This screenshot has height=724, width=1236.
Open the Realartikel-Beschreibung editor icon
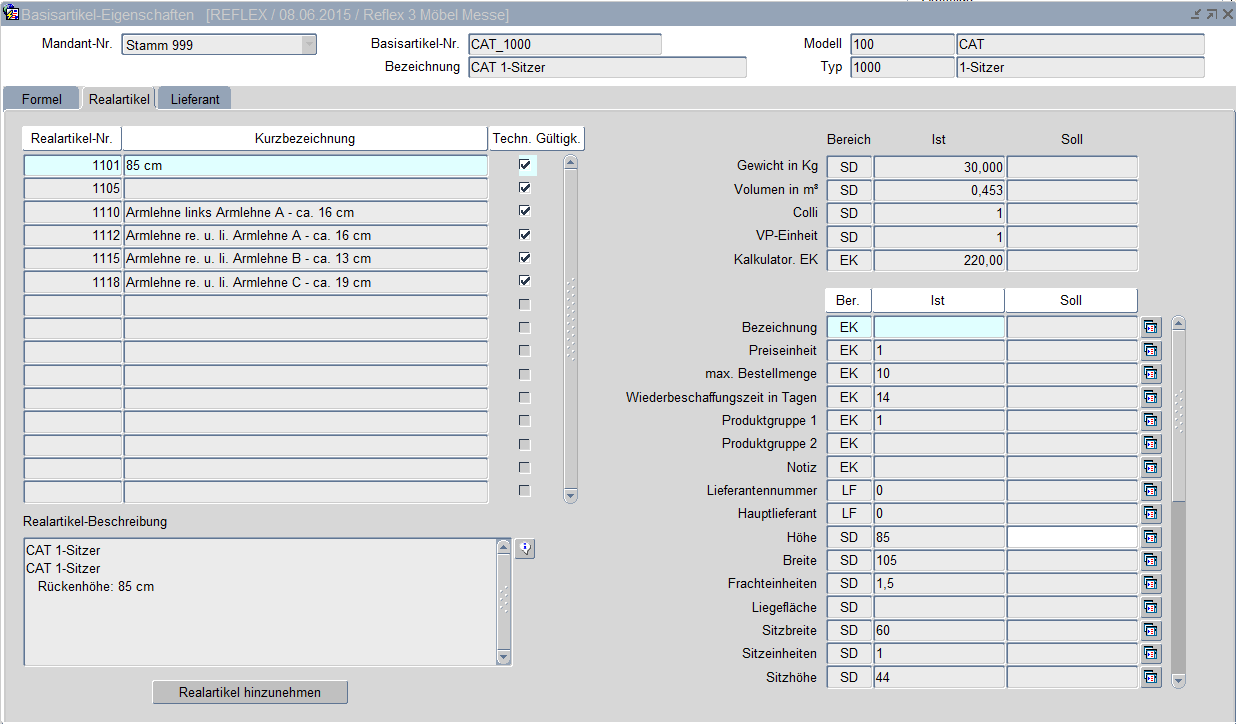pyautogui.click(x=526, y=548)
